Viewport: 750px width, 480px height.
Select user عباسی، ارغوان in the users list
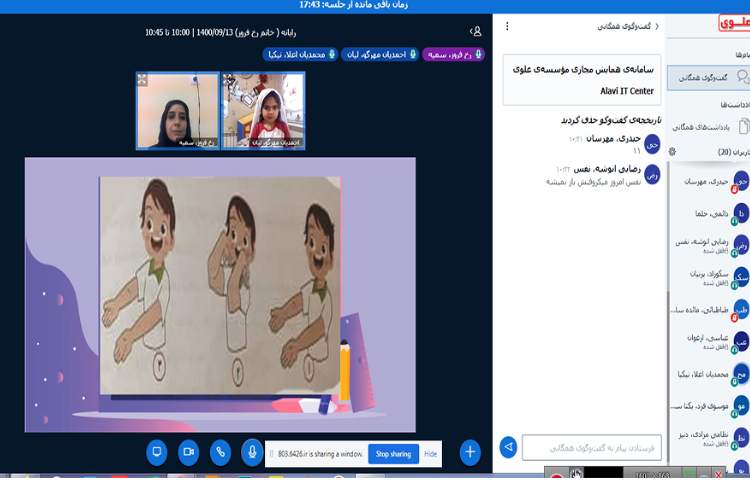click(710, 341)
